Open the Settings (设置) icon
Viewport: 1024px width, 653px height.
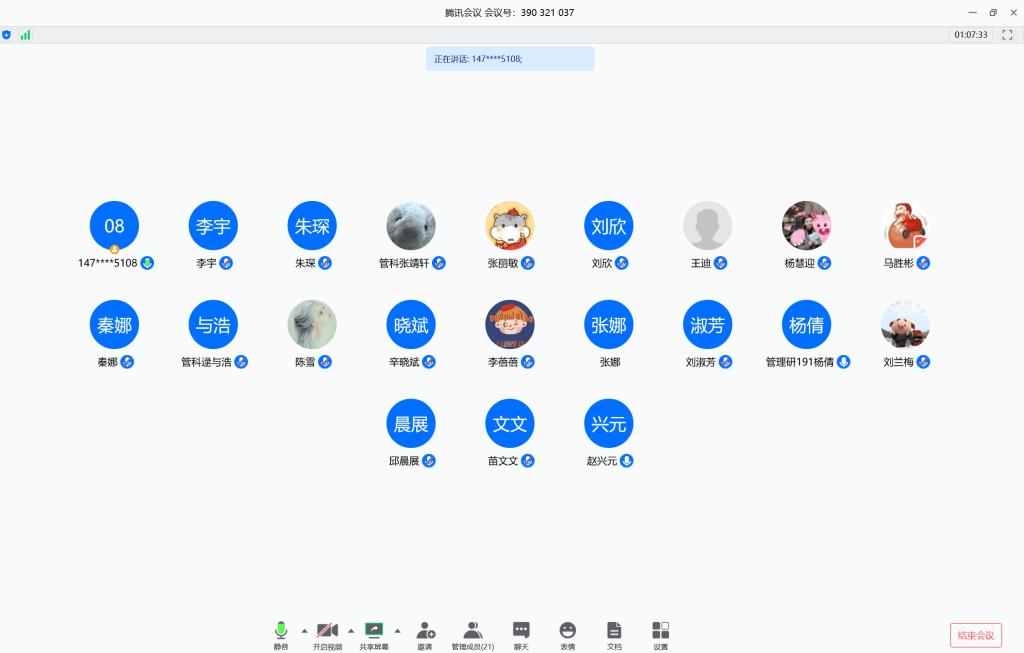[660, 630]
